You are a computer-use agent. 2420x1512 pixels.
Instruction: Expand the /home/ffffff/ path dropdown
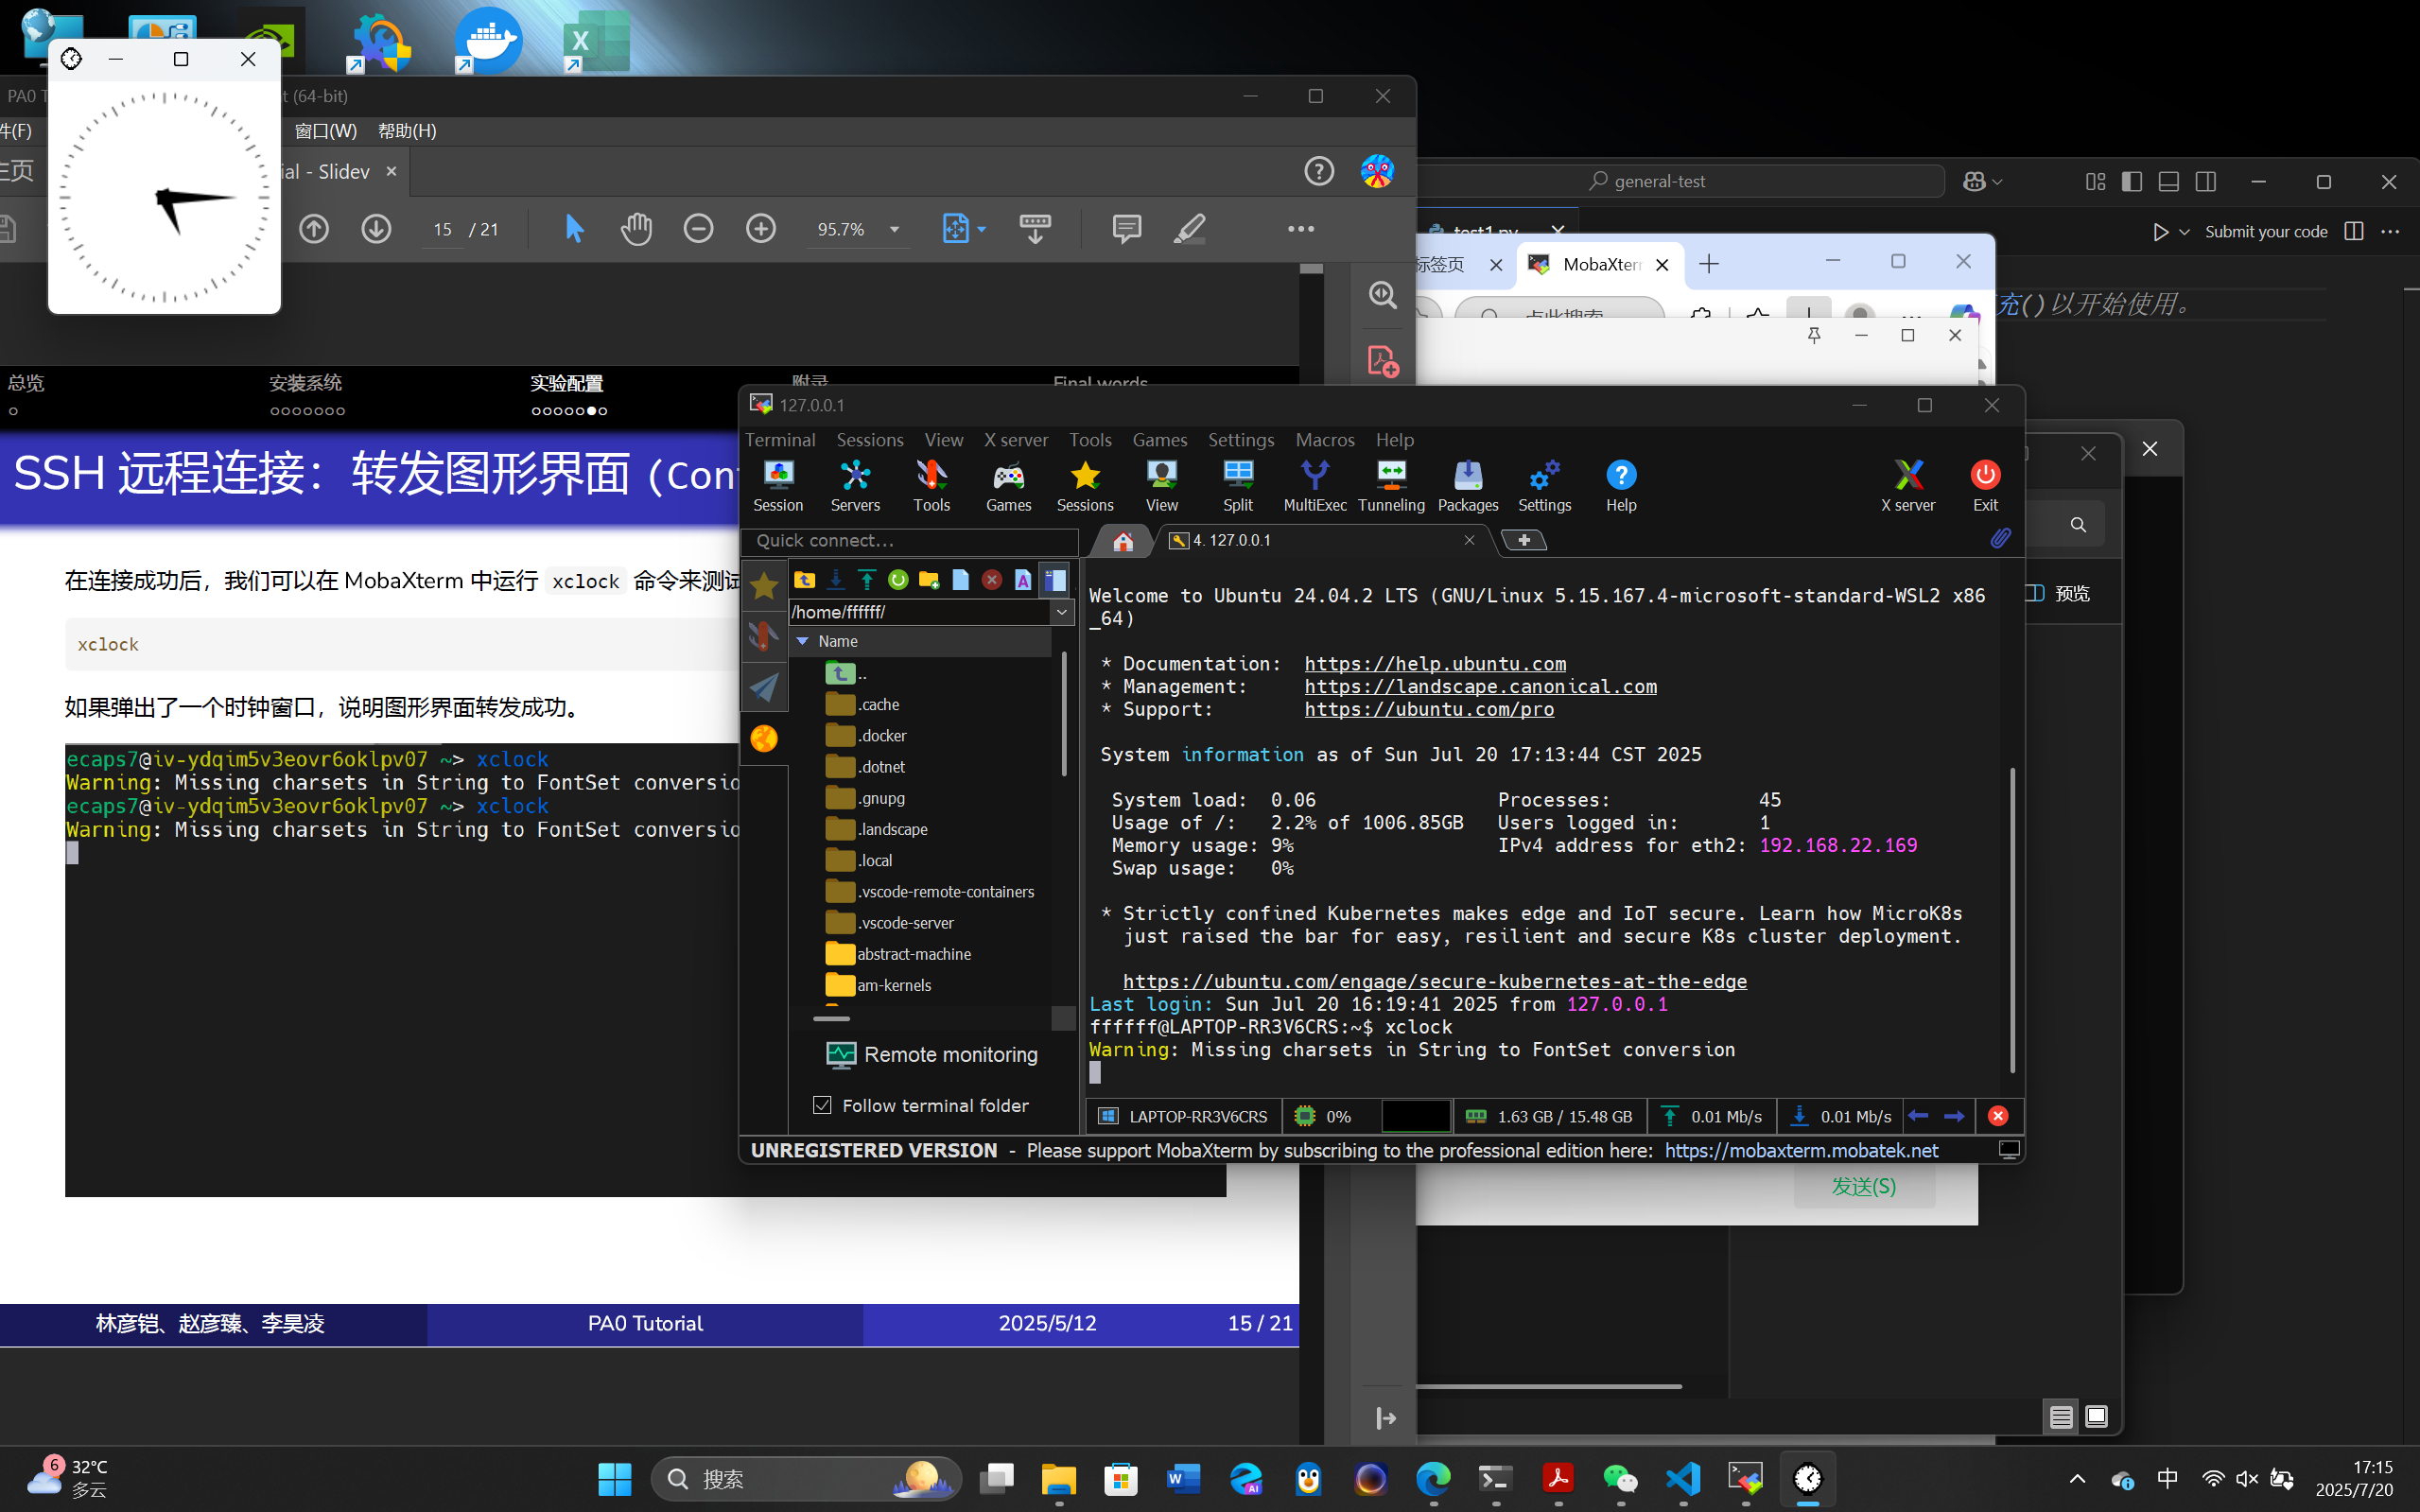pyautogui.click(x=1062, y=611)
